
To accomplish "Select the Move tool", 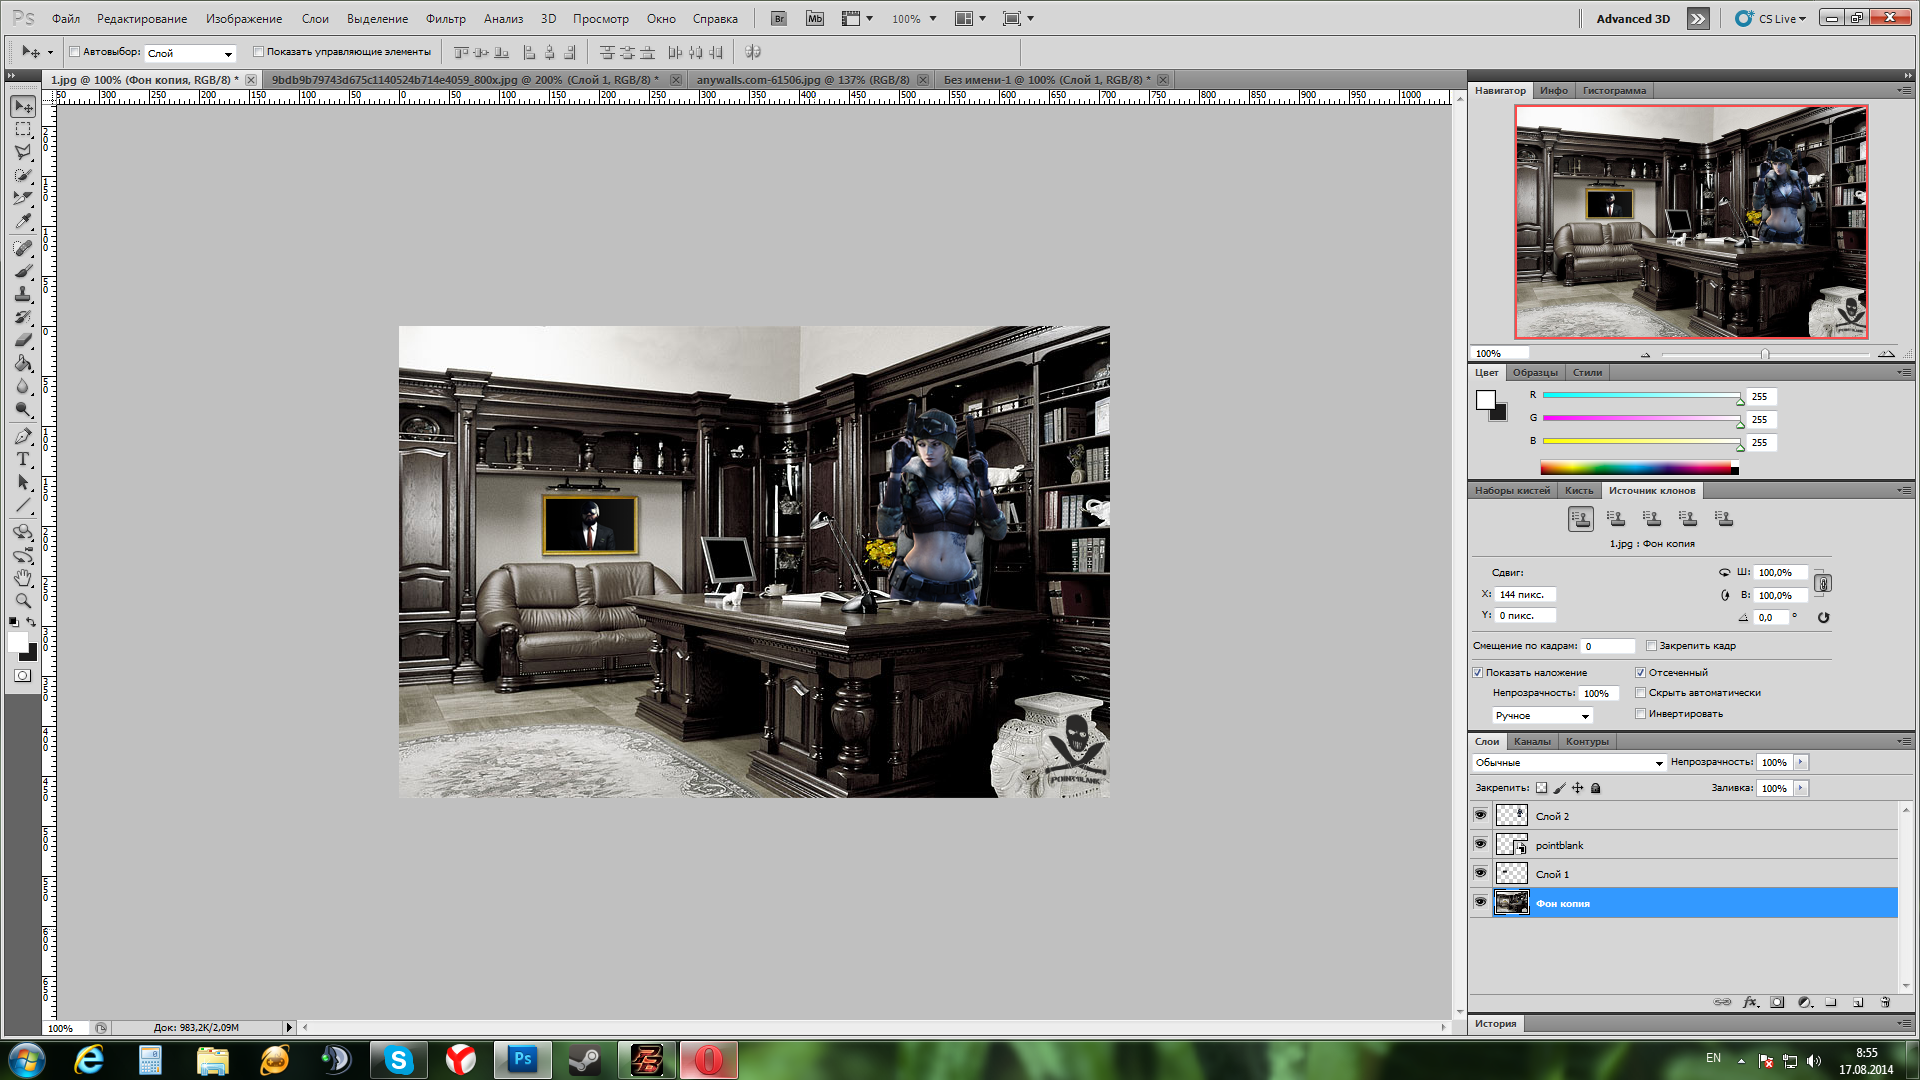I will tap(23, 107).
